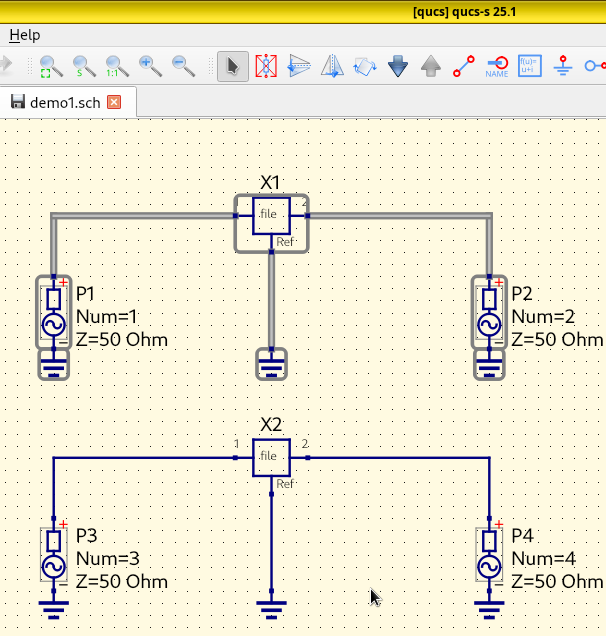Viewport: 606px width, 636px height.
Task: Toggle the Deactivate/Activate component tool
Action: (266, 67)
